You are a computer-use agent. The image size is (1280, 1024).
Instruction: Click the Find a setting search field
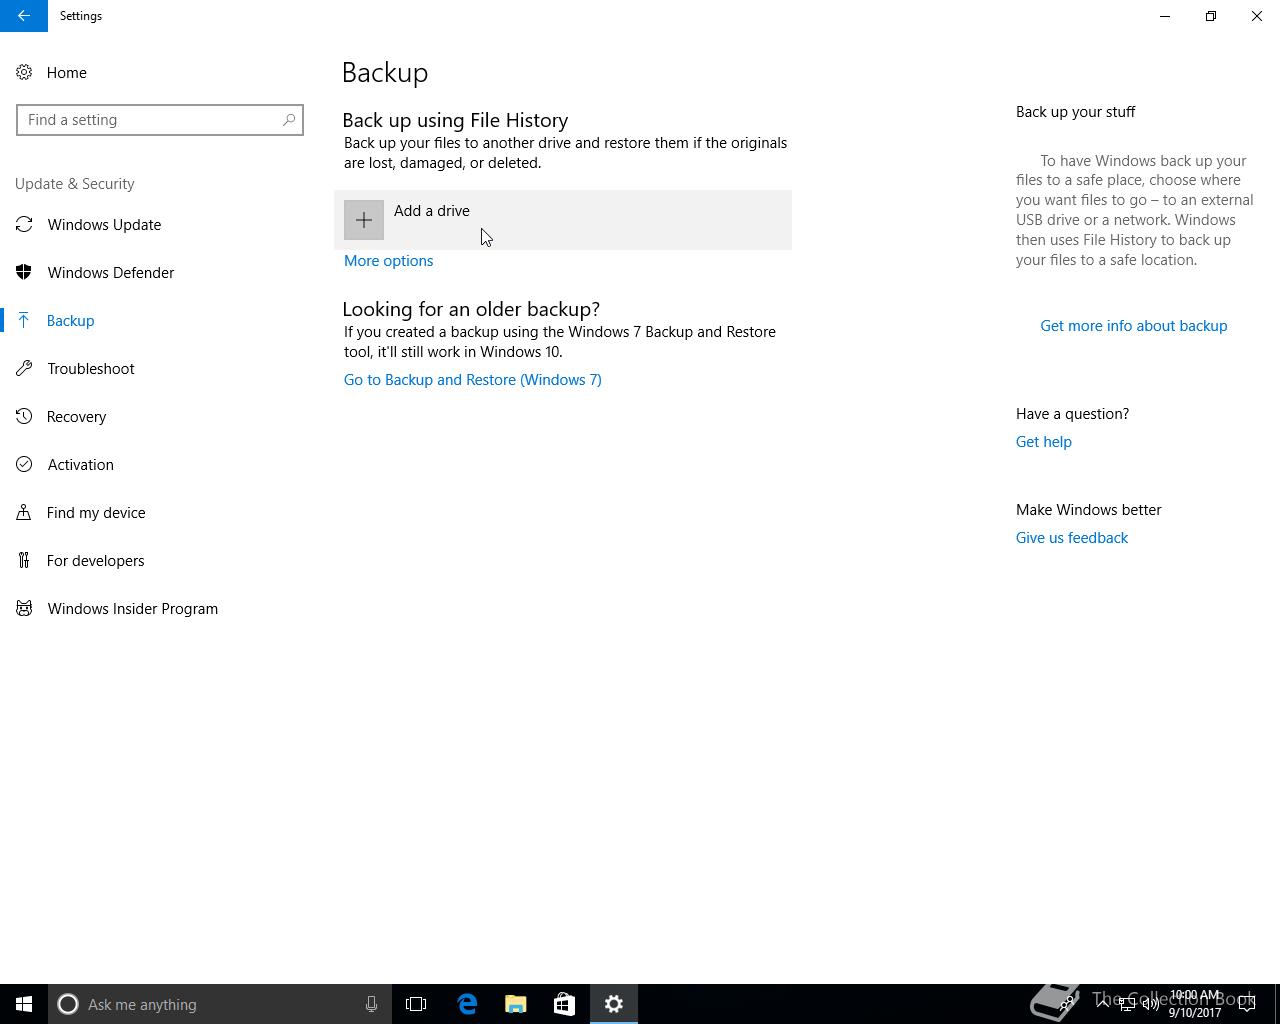tap(160, 120)
